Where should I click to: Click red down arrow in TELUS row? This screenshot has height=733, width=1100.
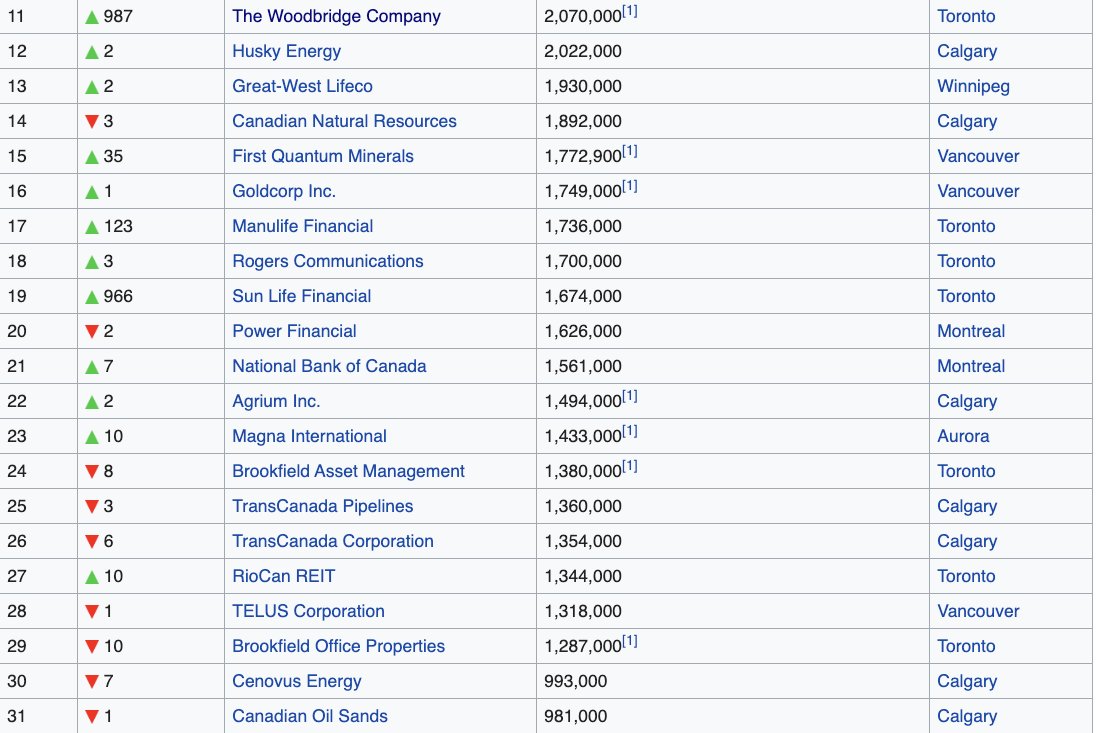click(x=92, y=612)
